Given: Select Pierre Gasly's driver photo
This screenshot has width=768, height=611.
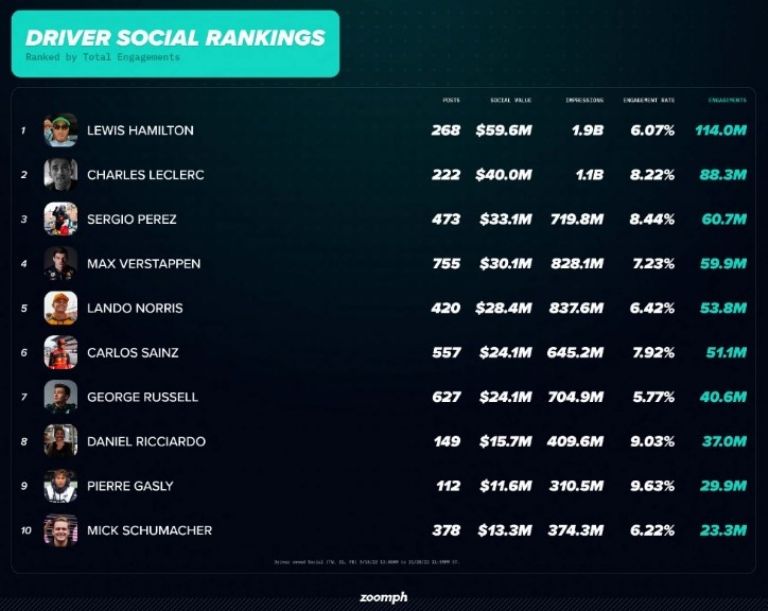Looking at the screenshot, I should [61, 486].
